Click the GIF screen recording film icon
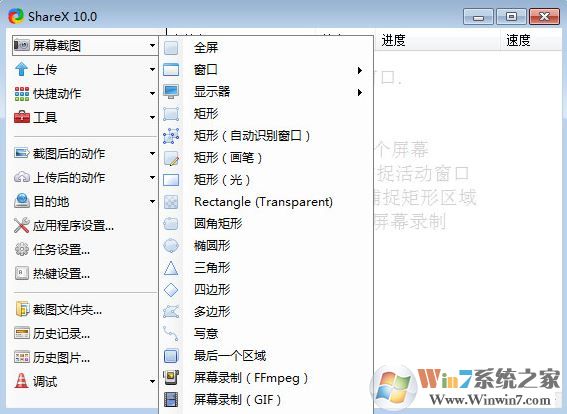Image resolution: width=567 pixels, height=414 pixels. (171, 400)
